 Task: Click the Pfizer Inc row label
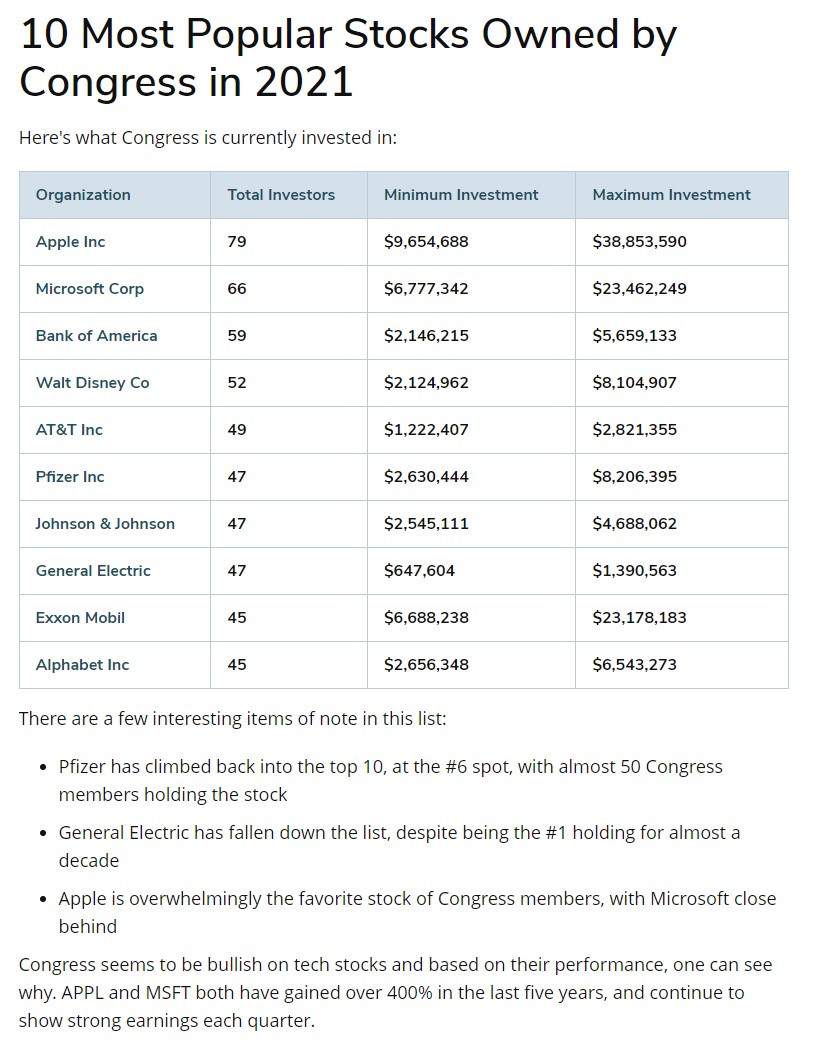pyautogui.click(x=70, y=477)
